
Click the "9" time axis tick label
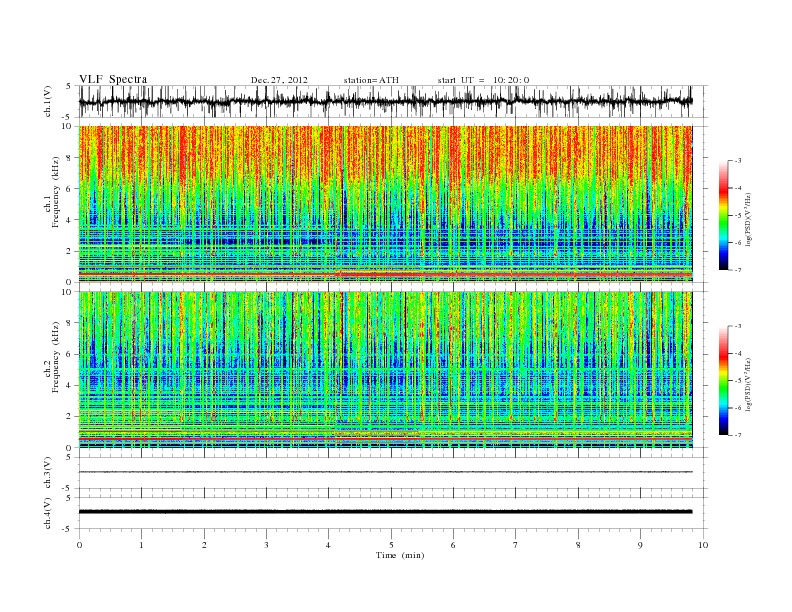tap(640, 545)
